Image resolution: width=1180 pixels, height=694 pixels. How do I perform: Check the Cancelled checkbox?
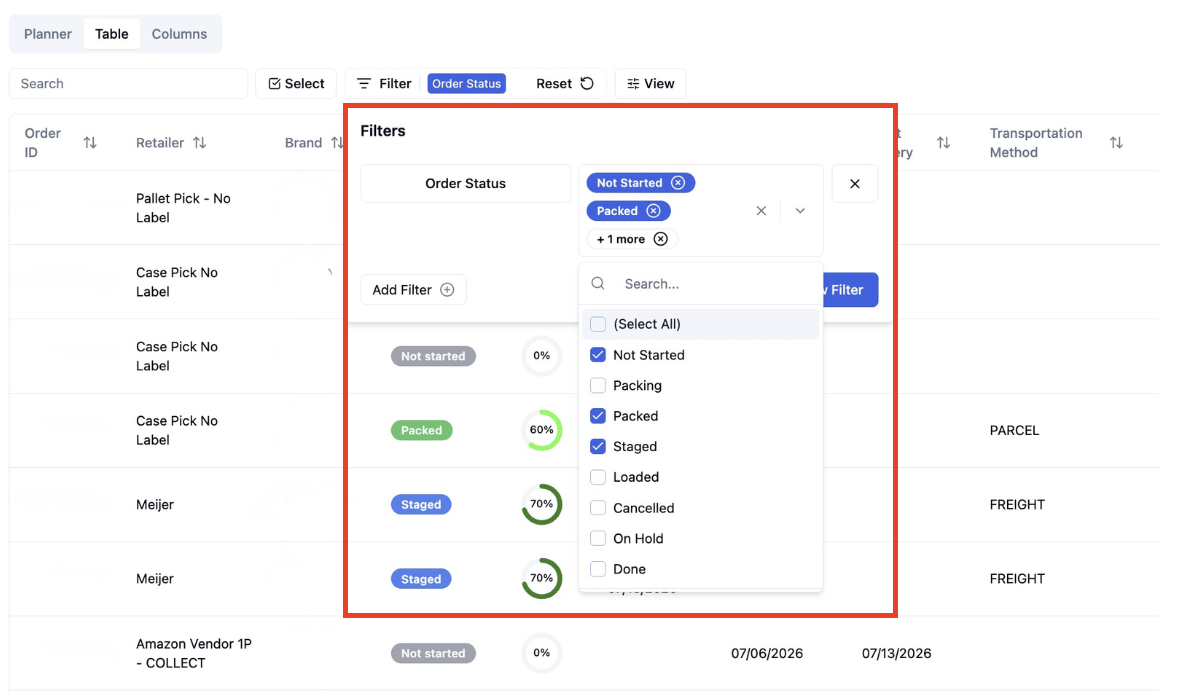[598, 508]
